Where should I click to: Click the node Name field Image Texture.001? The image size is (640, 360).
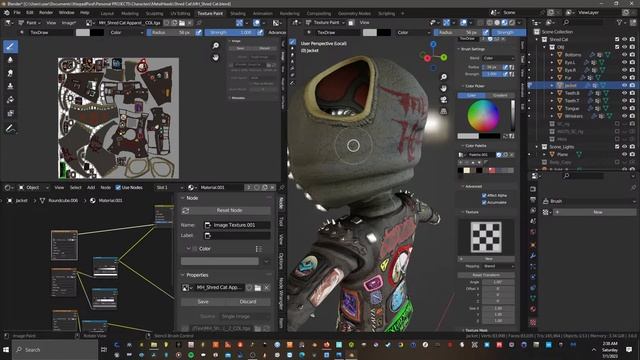click(x=237, y=225)
